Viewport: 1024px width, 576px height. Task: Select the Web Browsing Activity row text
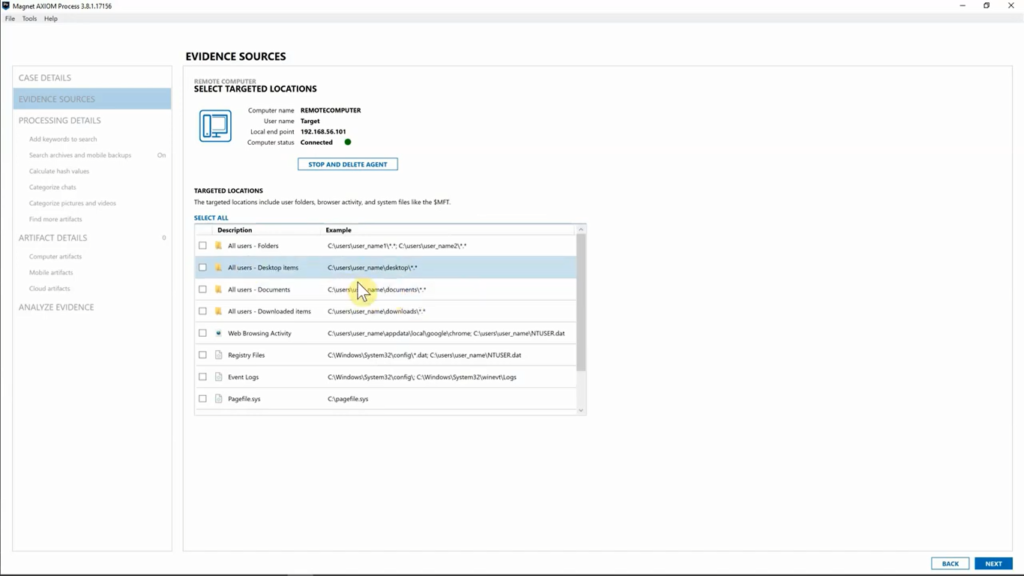[259, 333]
